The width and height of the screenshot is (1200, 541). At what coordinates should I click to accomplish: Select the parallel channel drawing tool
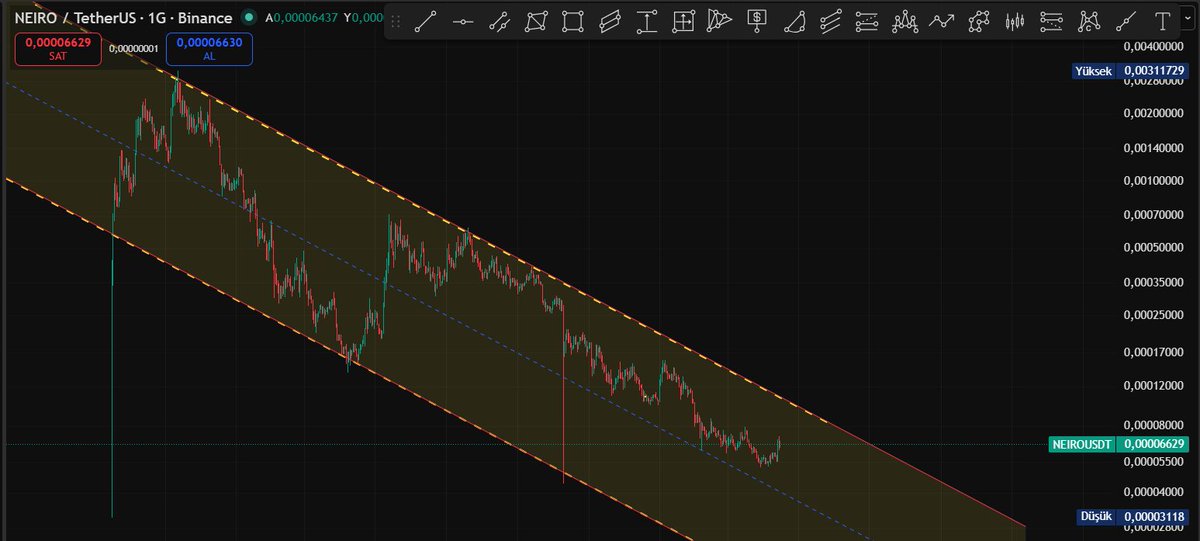610,21
